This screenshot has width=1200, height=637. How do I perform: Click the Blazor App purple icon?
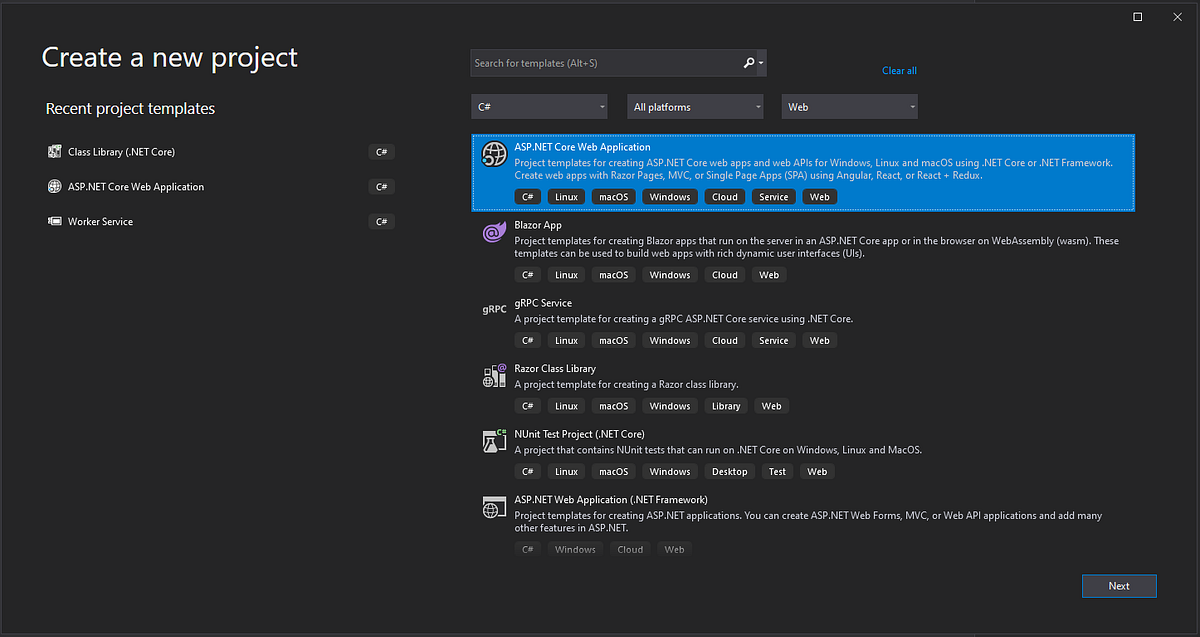pos(494,233)
